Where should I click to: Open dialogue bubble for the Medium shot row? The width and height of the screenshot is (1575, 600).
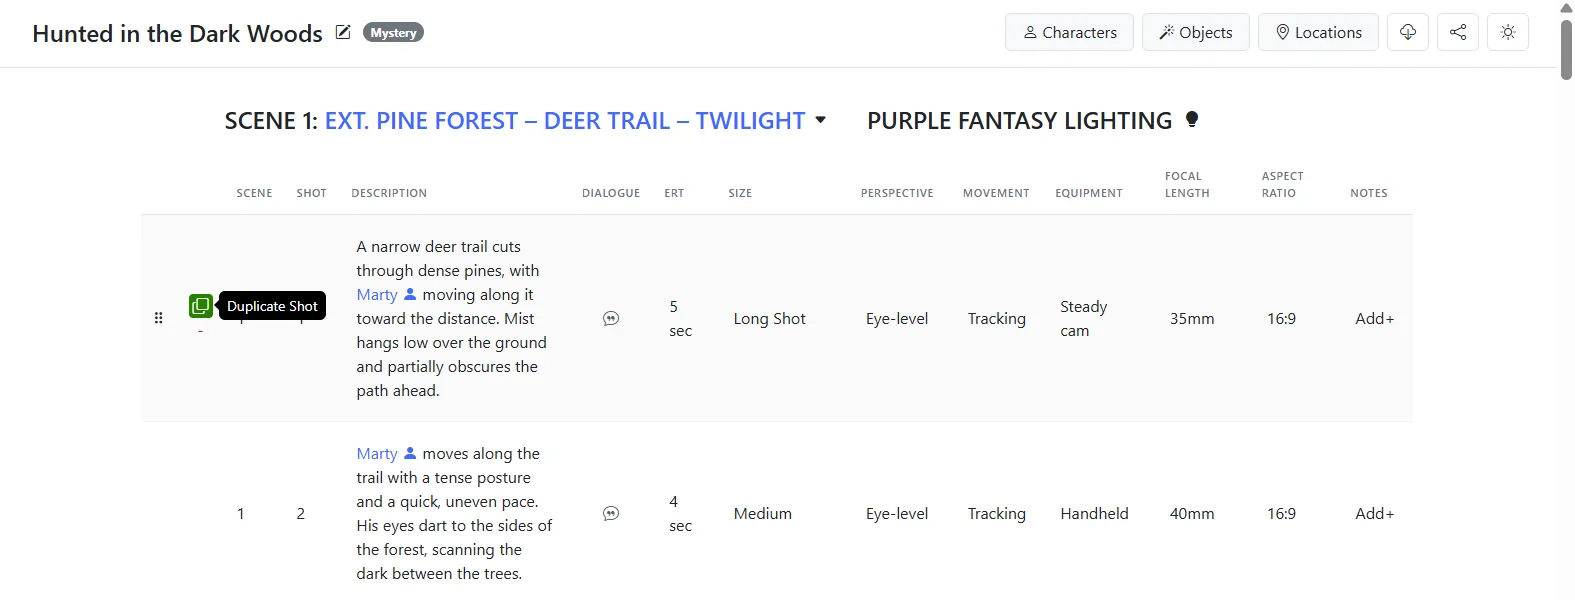pos(611,513)
